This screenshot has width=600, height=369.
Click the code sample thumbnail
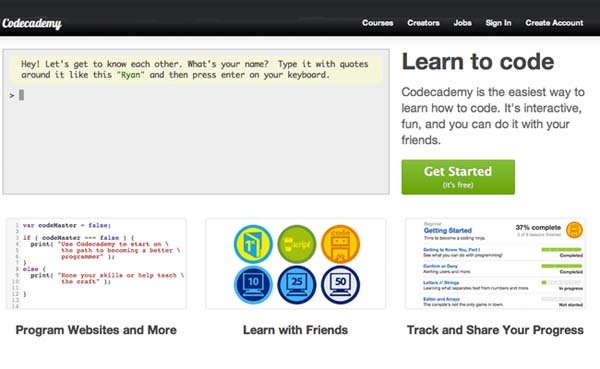coord(96,263)
